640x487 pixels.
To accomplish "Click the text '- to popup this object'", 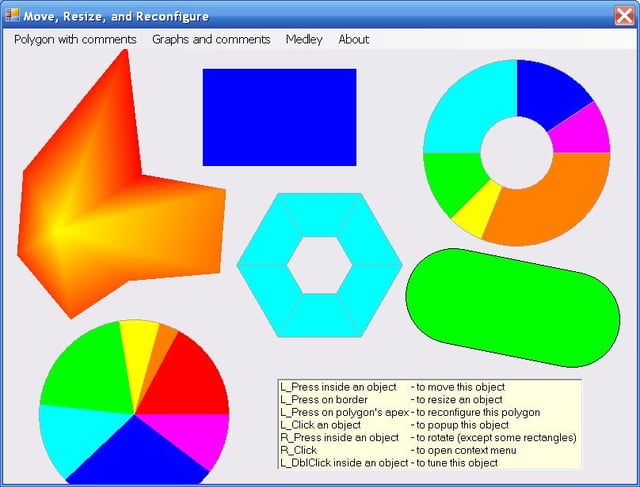I will pos(460,425).
